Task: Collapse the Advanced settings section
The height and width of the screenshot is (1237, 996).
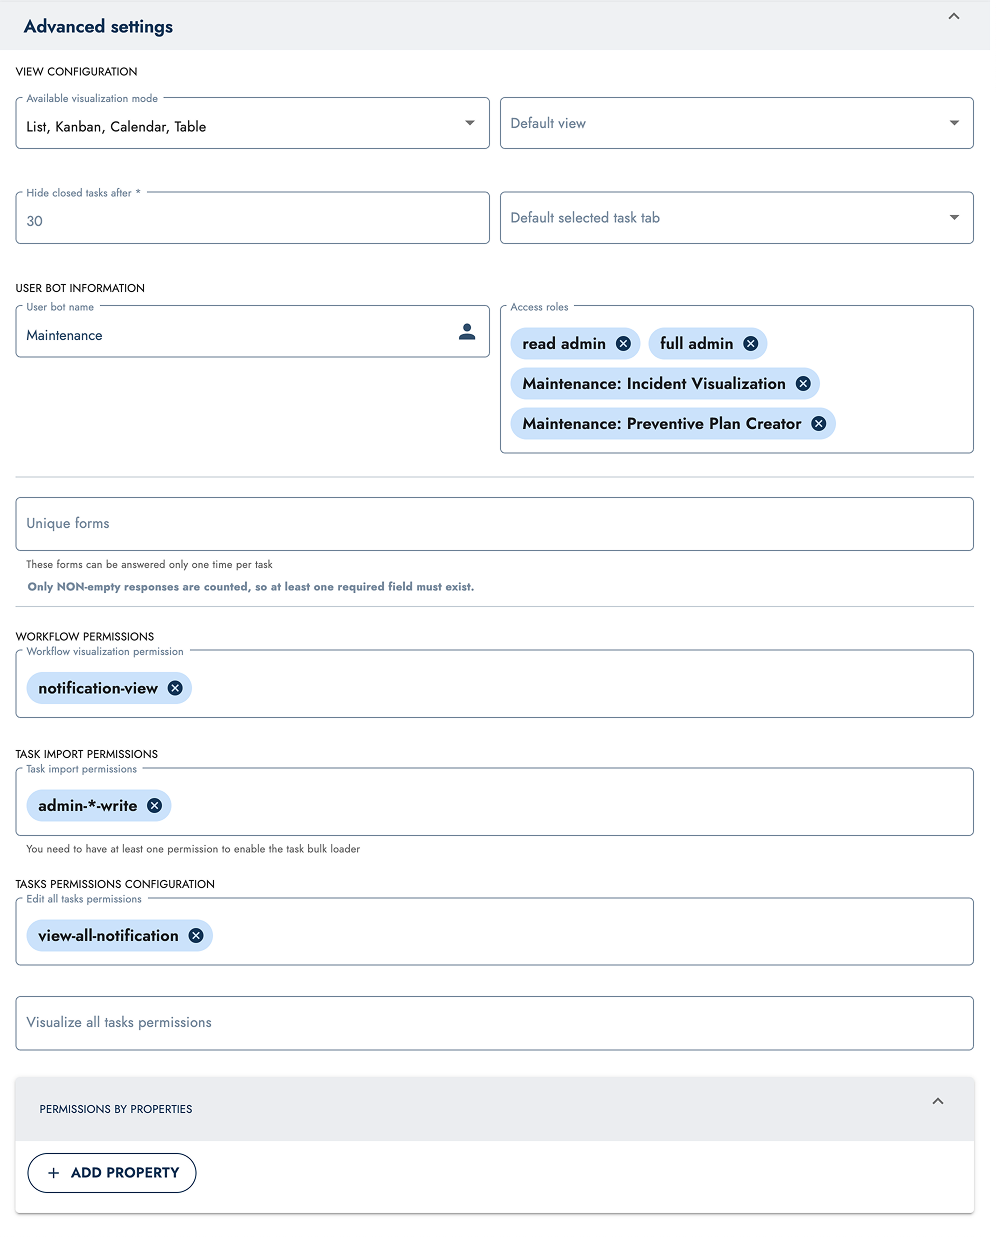Action: (953, 16)
